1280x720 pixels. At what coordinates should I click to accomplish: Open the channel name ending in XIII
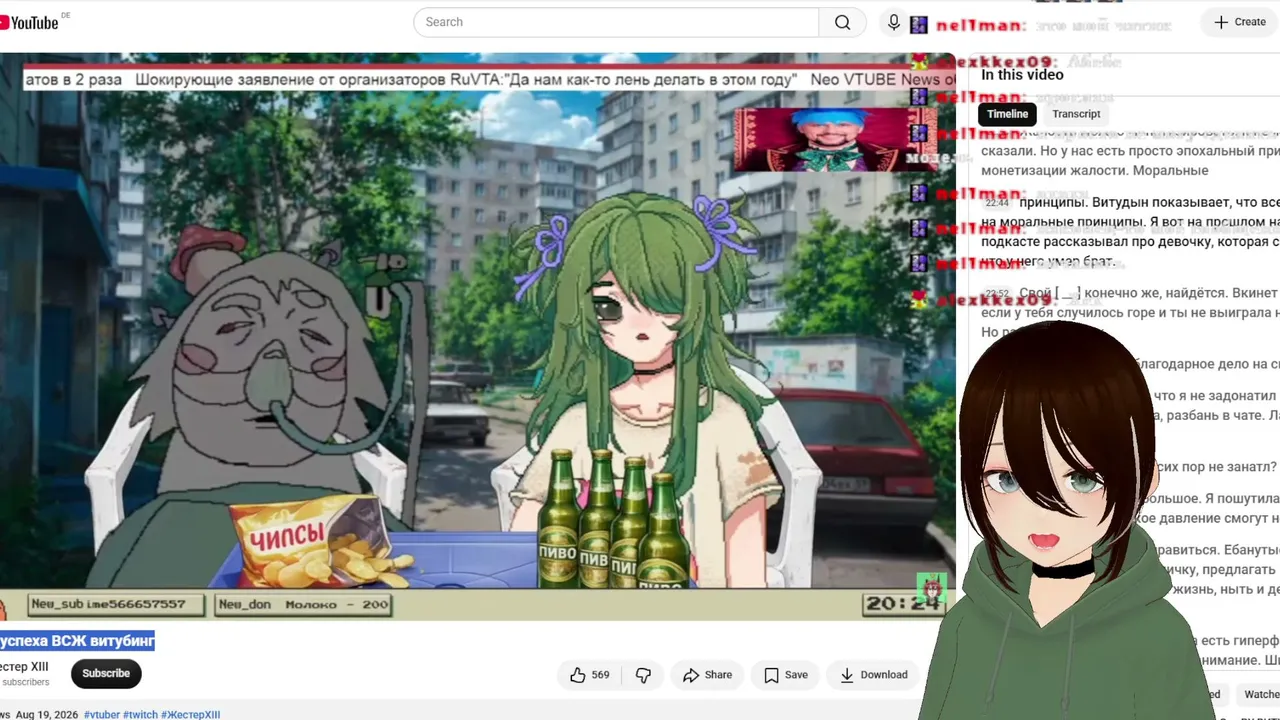coord(24,667)
